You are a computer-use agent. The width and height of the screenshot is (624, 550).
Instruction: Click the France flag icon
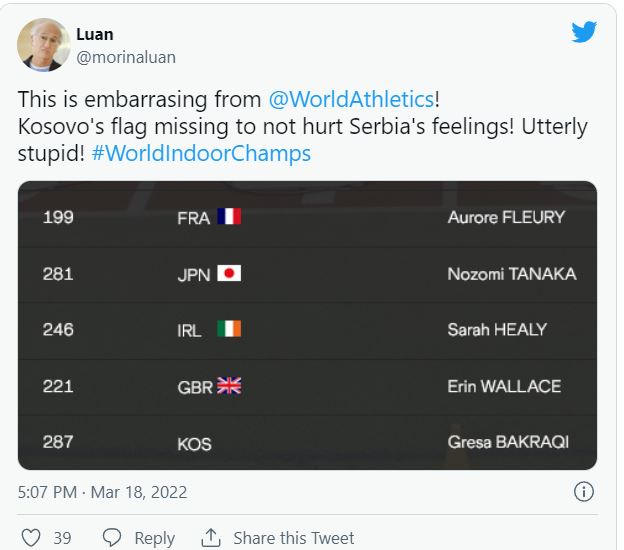pos(229,217)
